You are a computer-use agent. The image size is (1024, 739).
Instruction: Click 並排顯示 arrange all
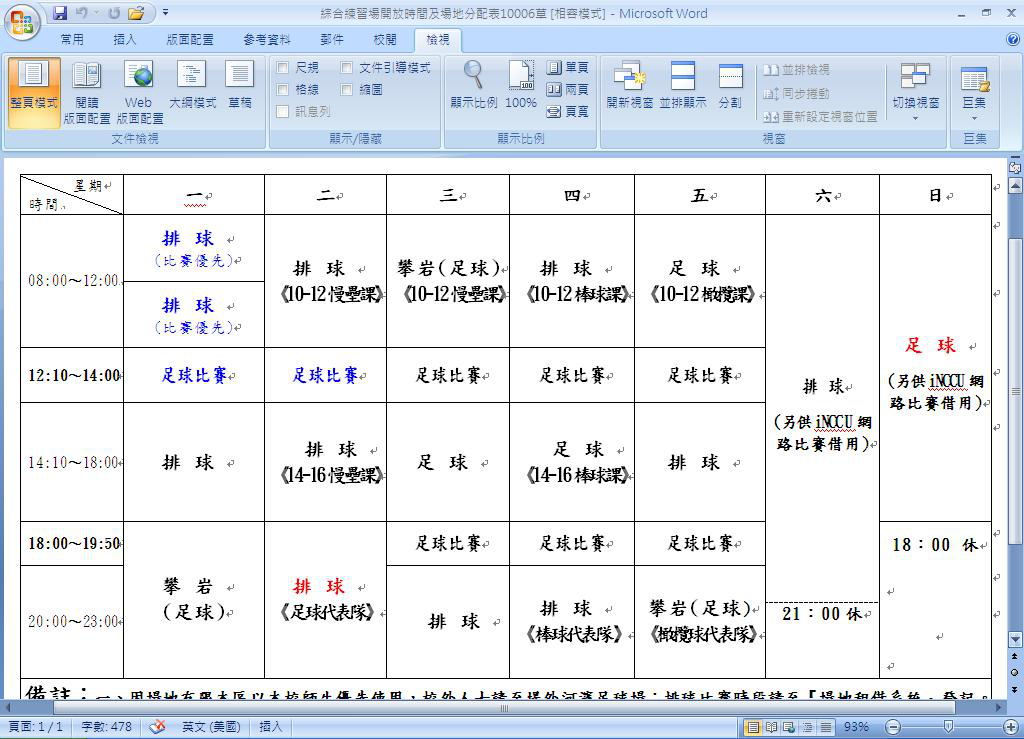(x=683, y=84)
